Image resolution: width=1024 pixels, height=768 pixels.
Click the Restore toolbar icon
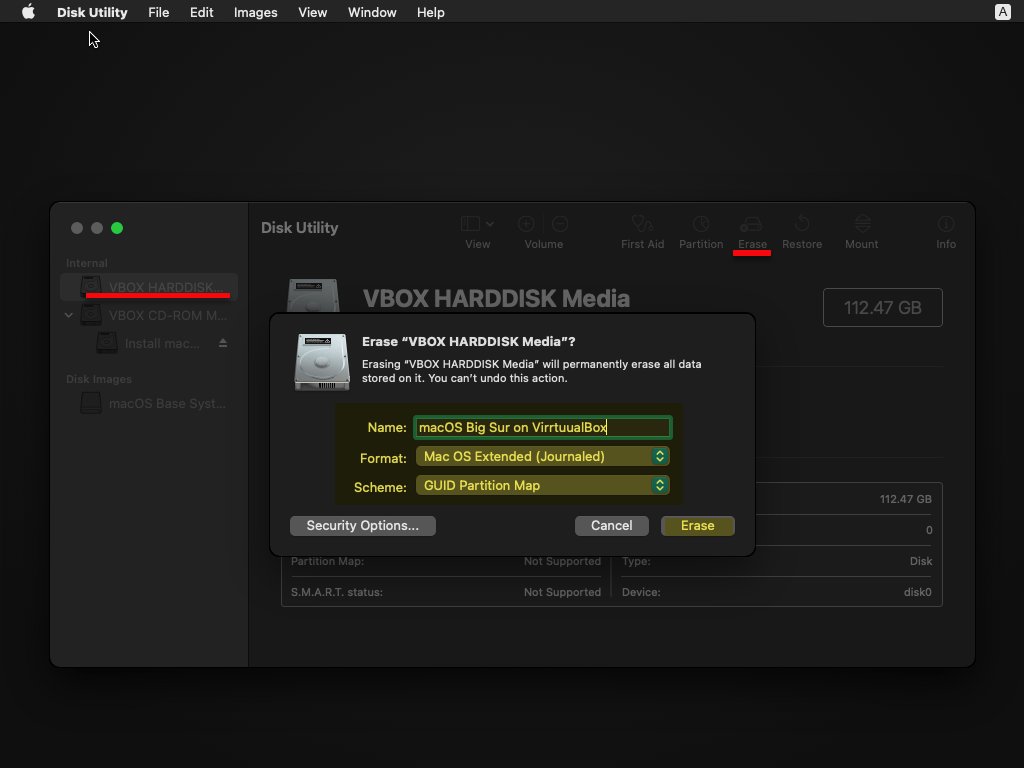[x=802, y=224]
